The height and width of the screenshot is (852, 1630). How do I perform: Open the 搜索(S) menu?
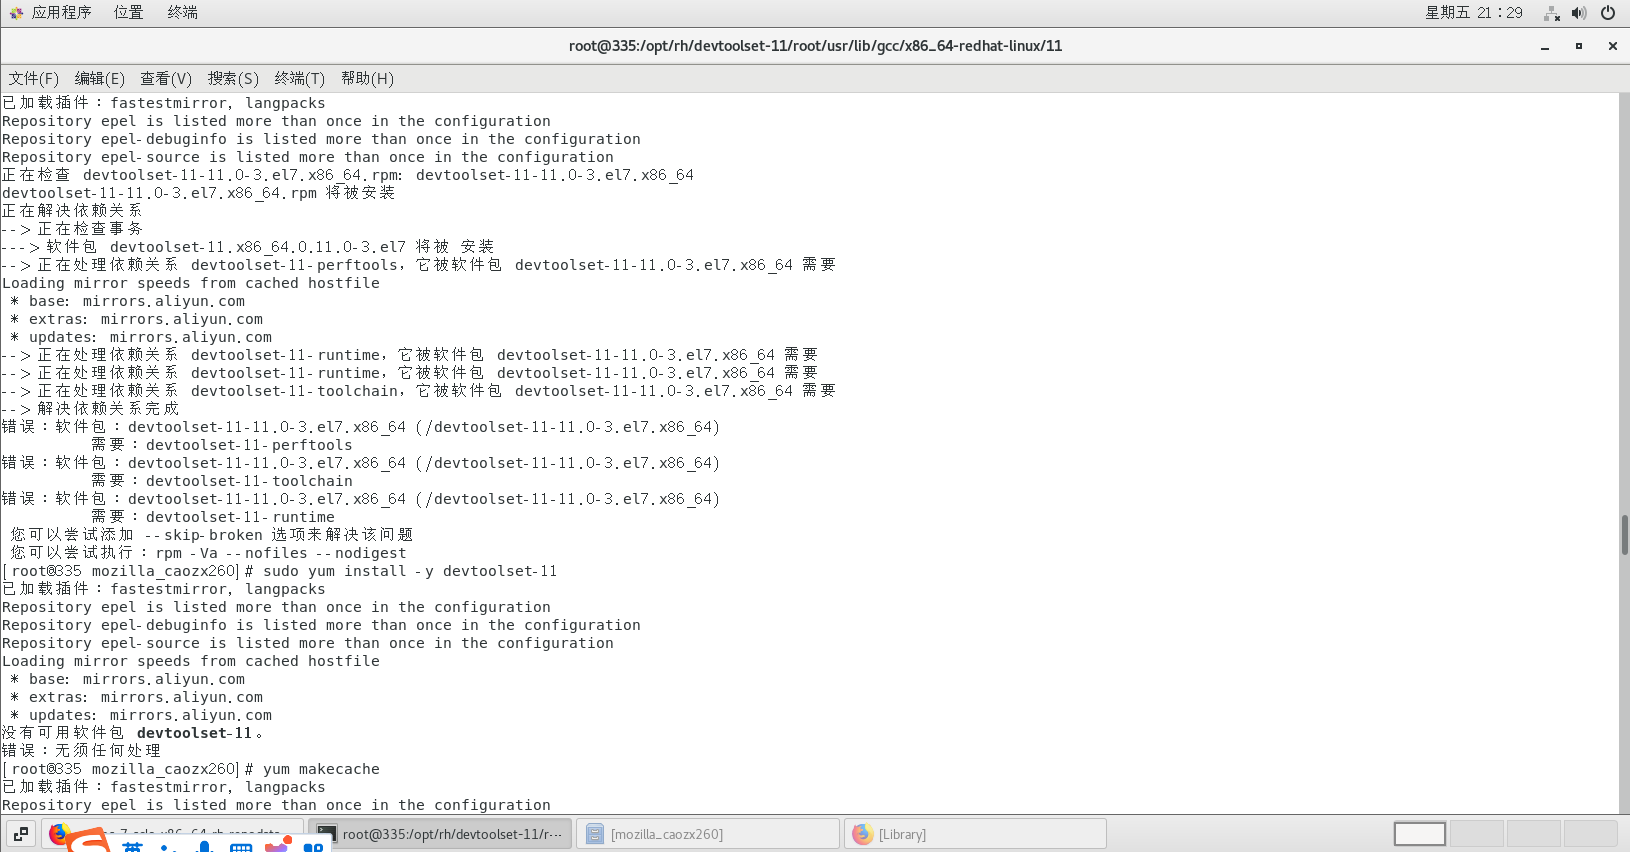coord(233,79)
